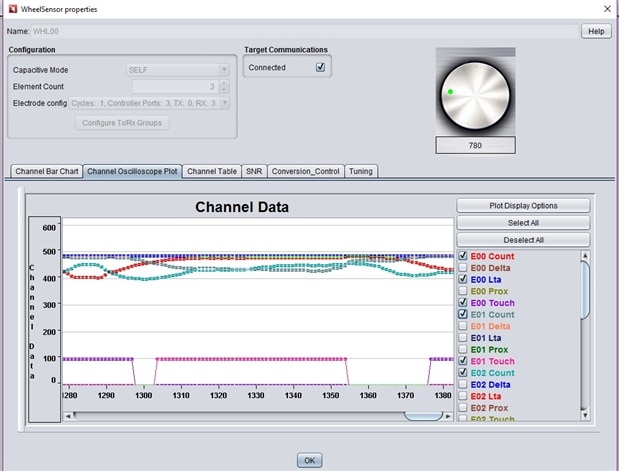Image resolution: width=619 pixels, height=471 pixels.
Task: Open the SNR tab
Action: point(254,171)
